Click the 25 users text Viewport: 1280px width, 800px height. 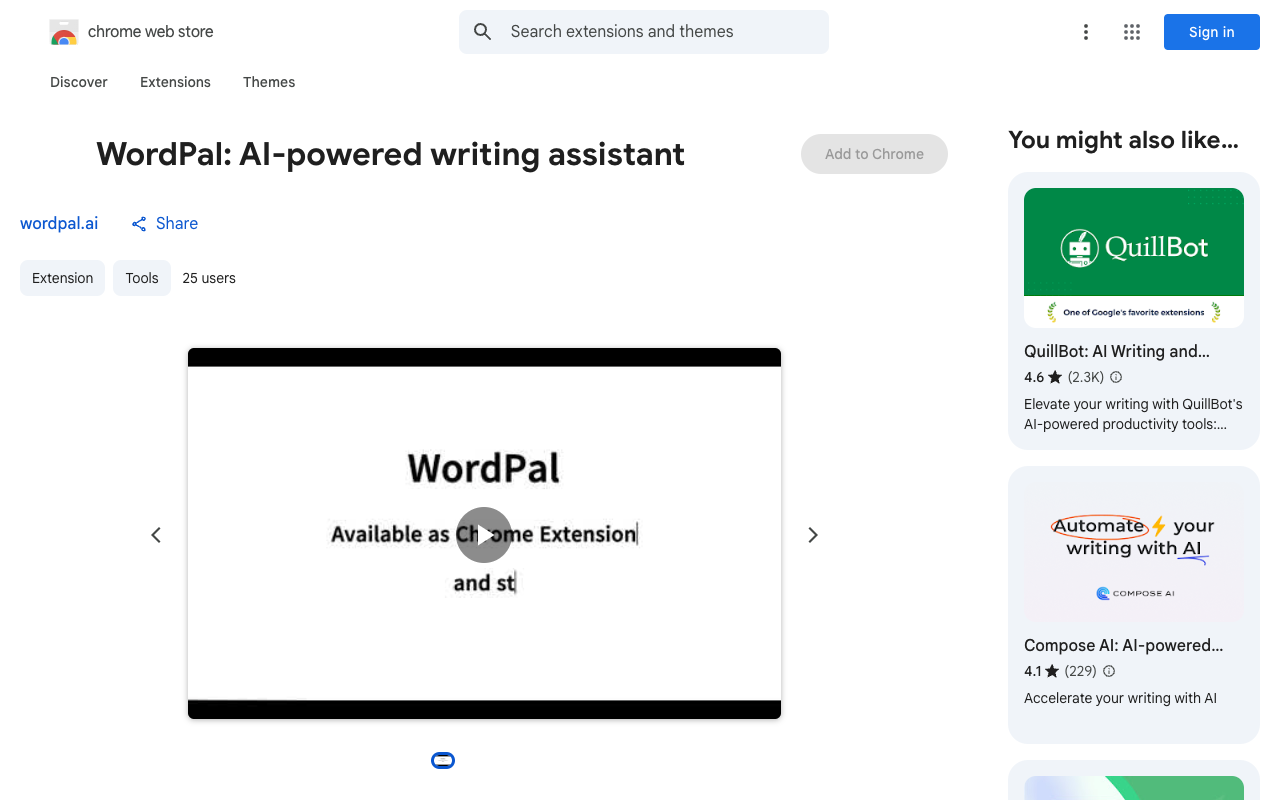[209, 278]
